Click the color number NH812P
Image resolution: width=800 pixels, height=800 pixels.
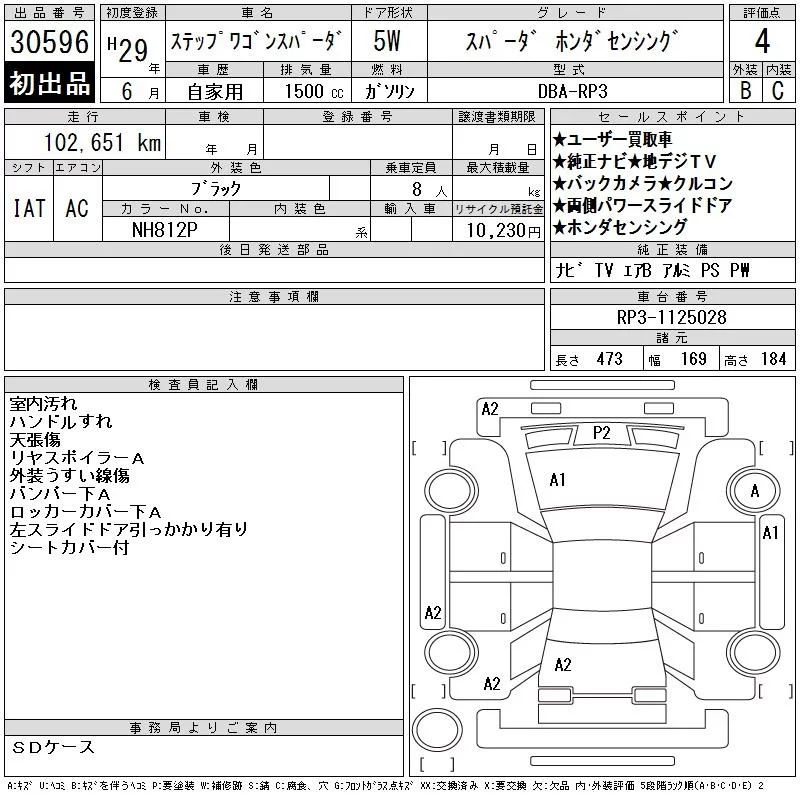click(x=165, y=230)
